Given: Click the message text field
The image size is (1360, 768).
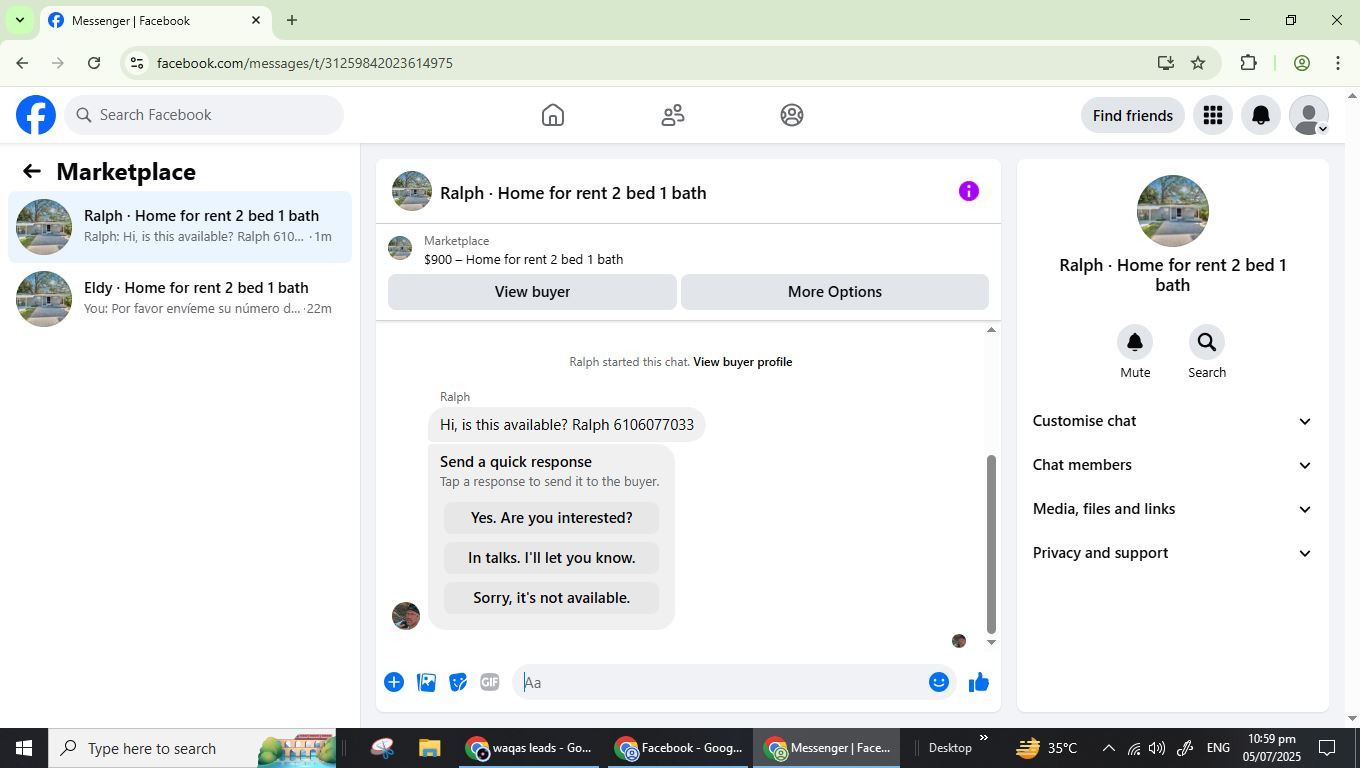Looking at the screenshot, I should pyautogui.click(x=720, y=682).
